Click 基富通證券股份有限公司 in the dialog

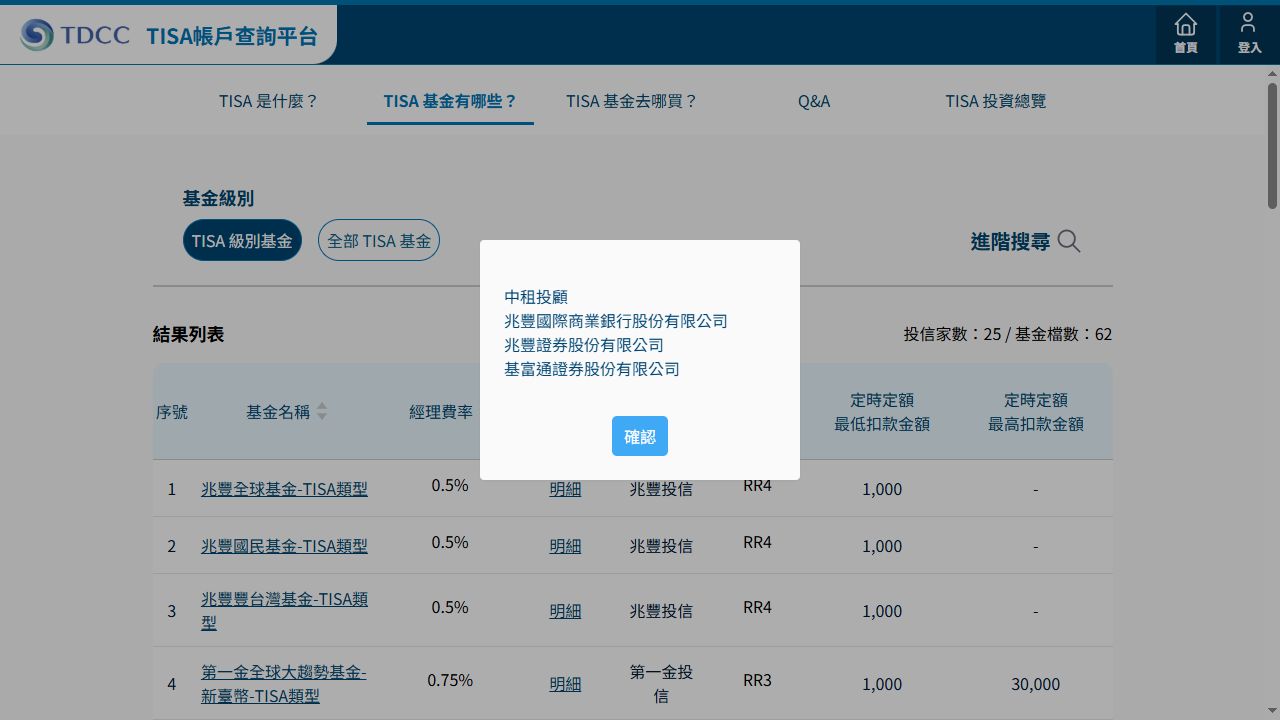coord(592,369)
